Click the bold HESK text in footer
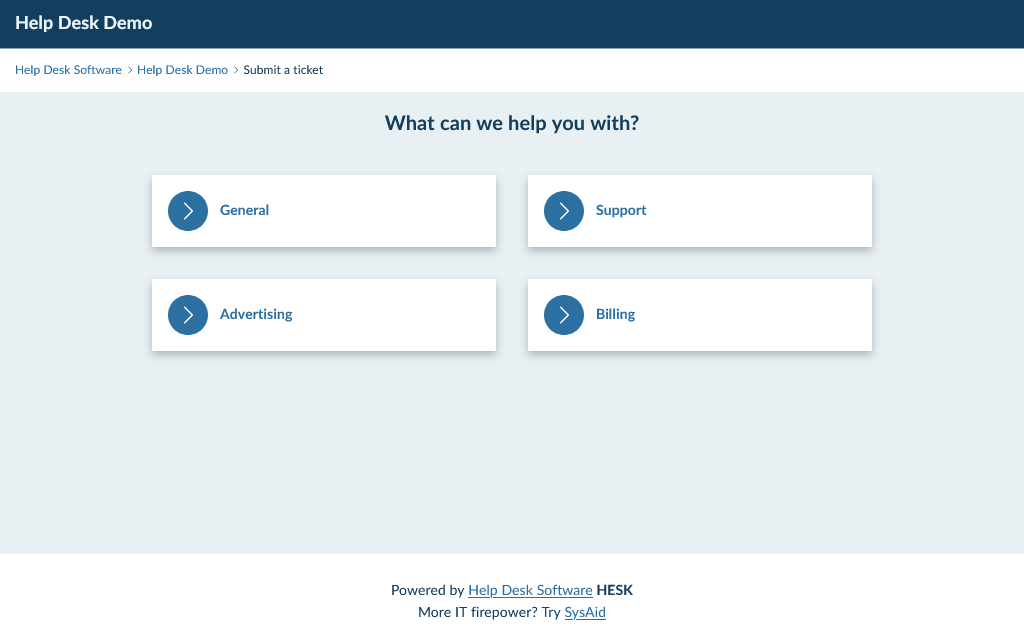Screen dimensions: 1024x640 coord(614,591)
